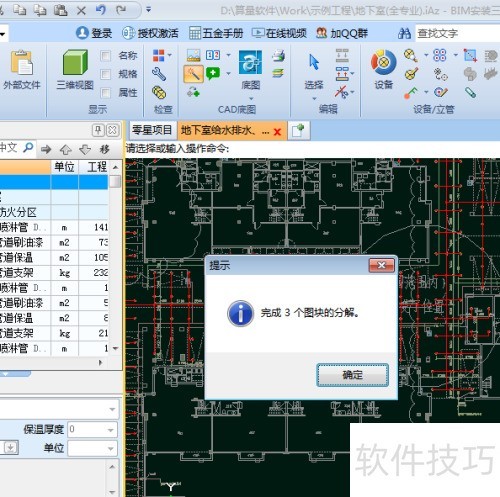Image resolution: width=500 pixels, height=497 pixels.
Task: Open dropdown next to scissors icon
Action: [353, 92]
